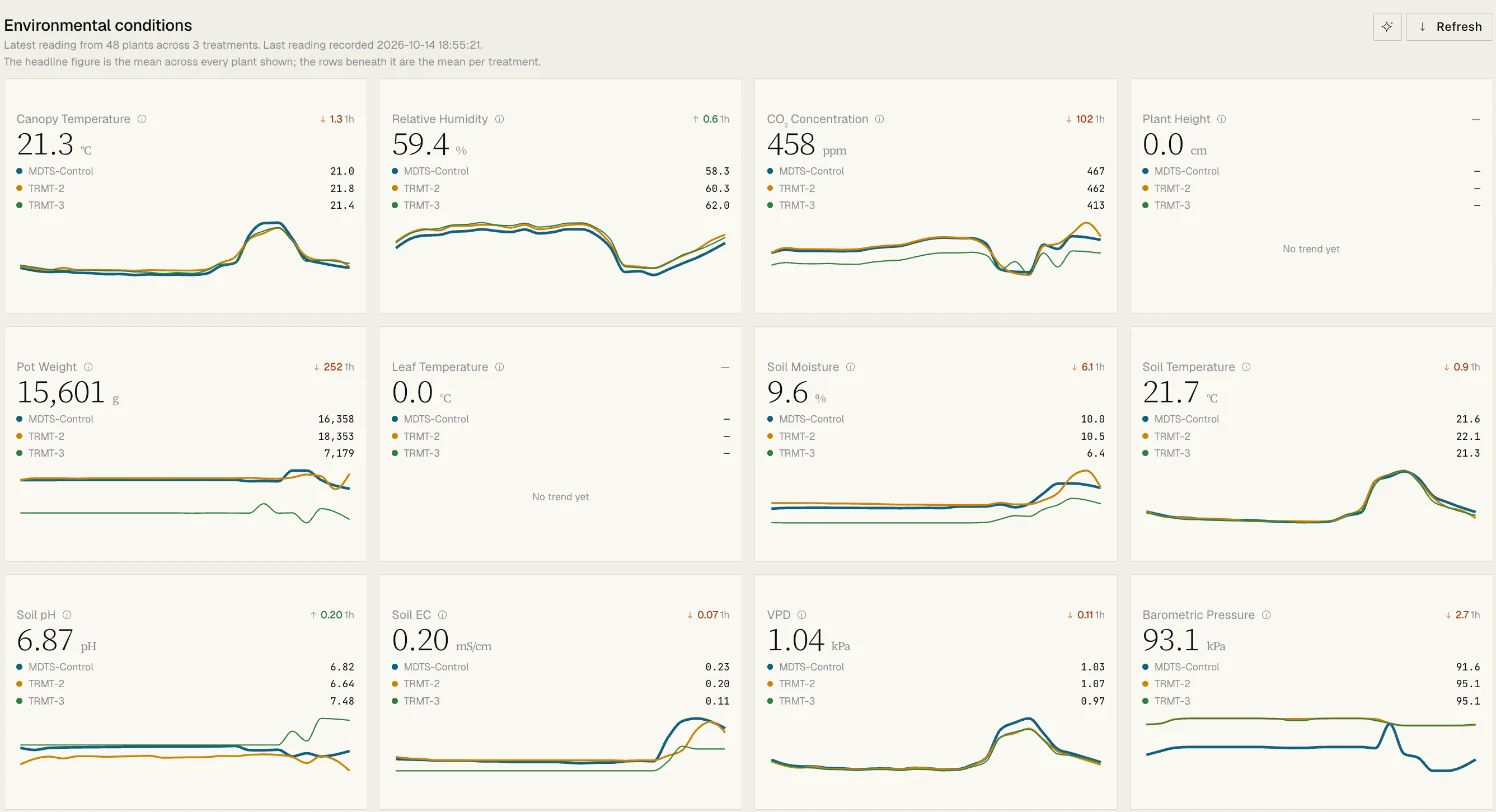Click MDTS-Control value 91.6 in Barometric Pressure
Image resolution: width=1496 pixels, height=812 pixels.
tap(1469, 667)
